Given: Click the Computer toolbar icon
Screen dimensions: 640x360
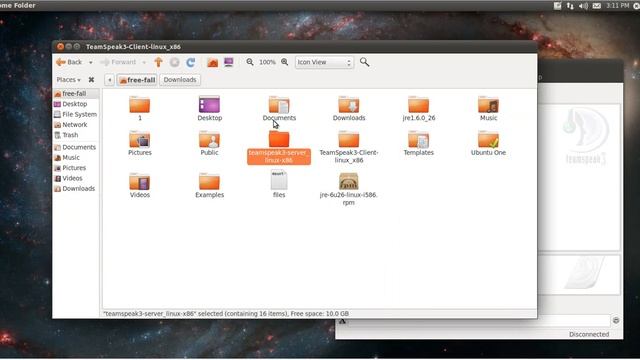Looking at the screenshot, I should coord(229,62).
